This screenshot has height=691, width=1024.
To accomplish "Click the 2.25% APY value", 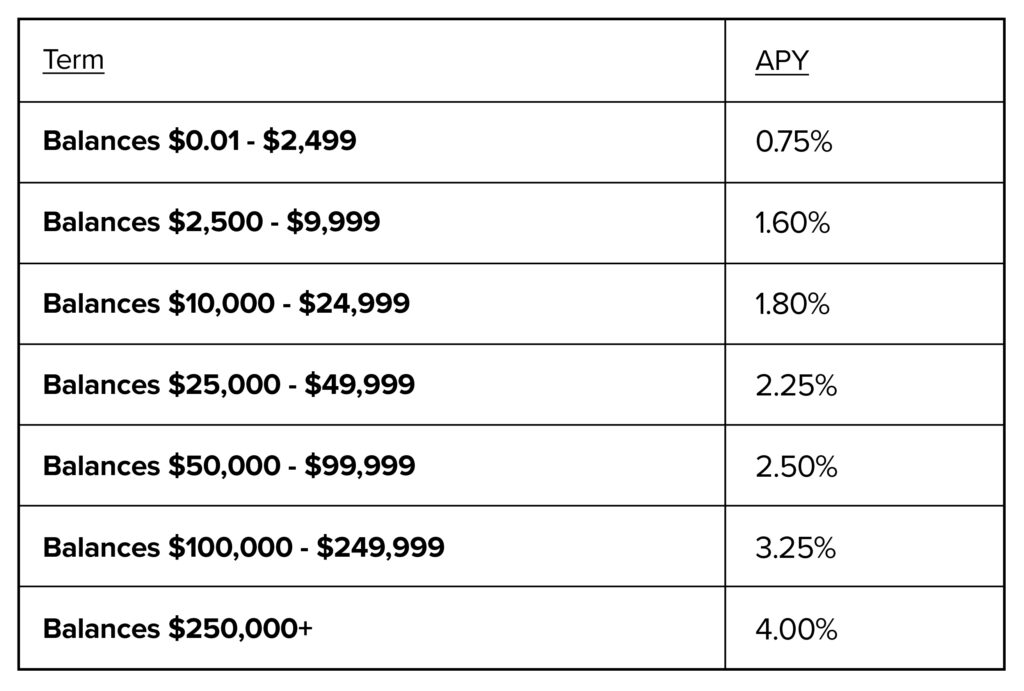I will (x=796, y=386).
